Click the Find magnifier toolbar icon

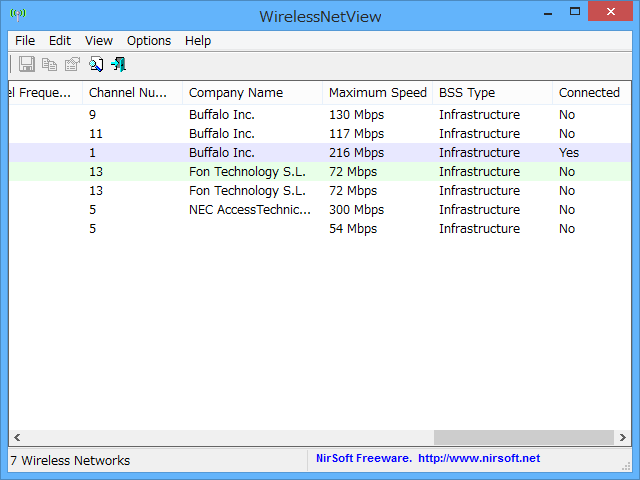pos(96,65)
